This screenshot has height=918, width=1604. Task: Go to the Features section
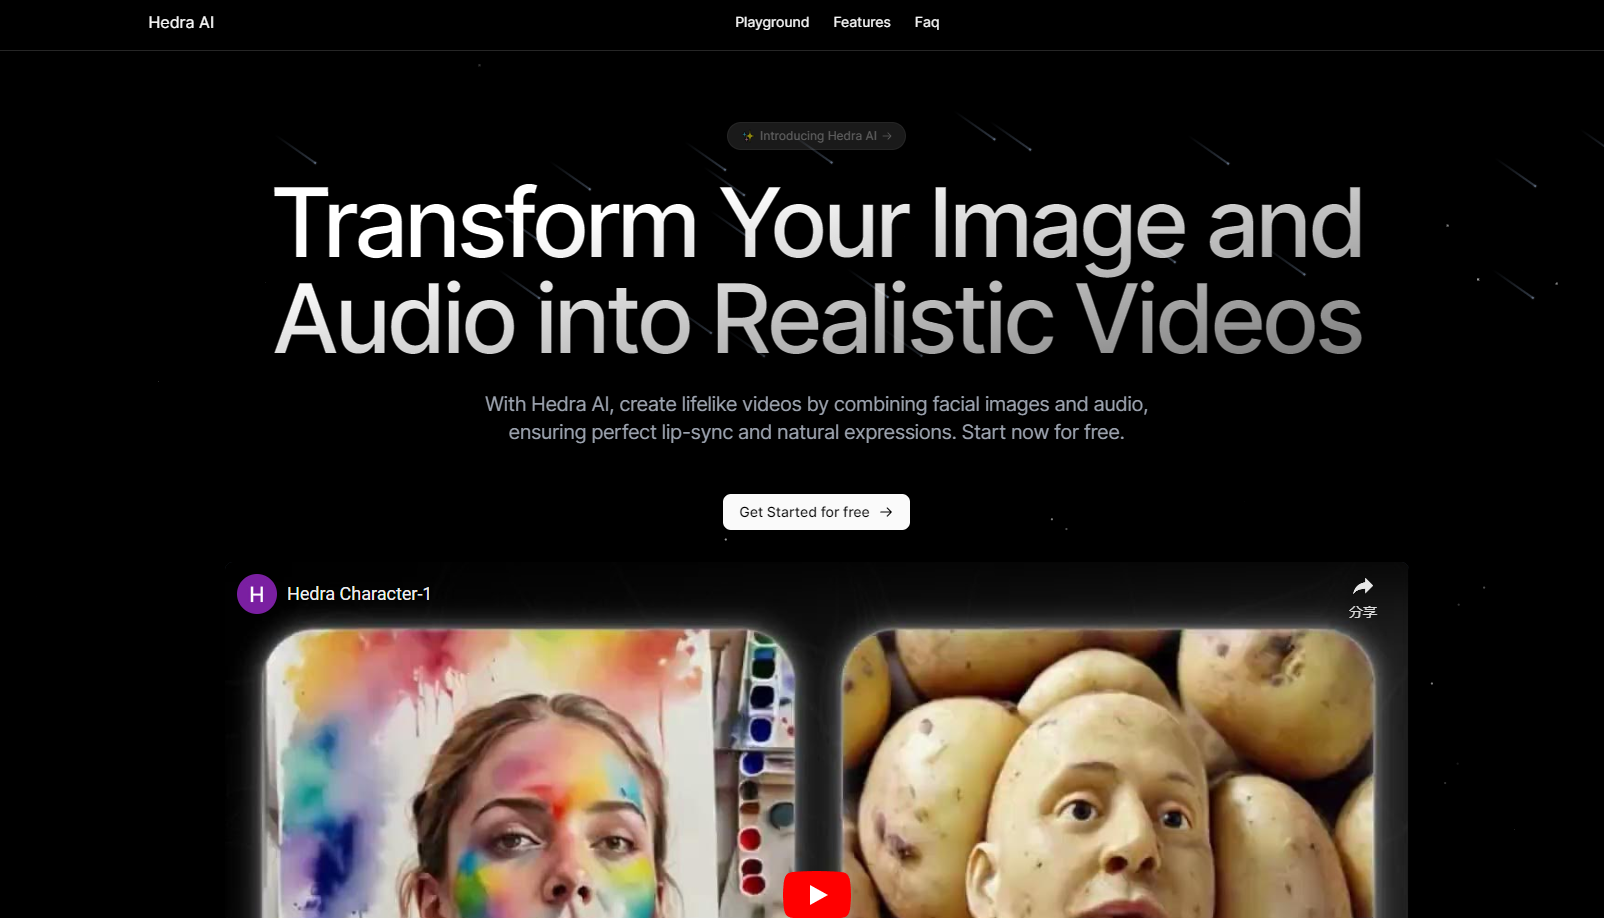(861, 23)
